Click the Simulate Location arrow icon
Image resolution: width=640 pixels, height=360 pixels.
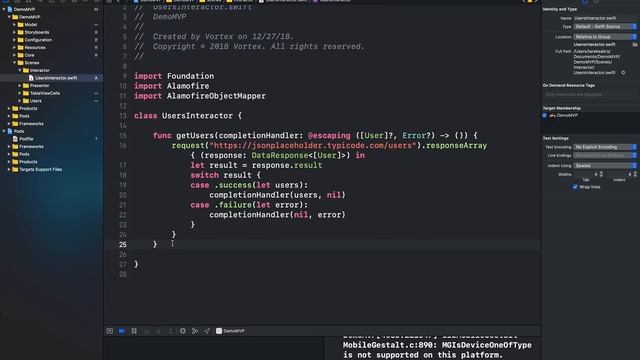(207, 331)
